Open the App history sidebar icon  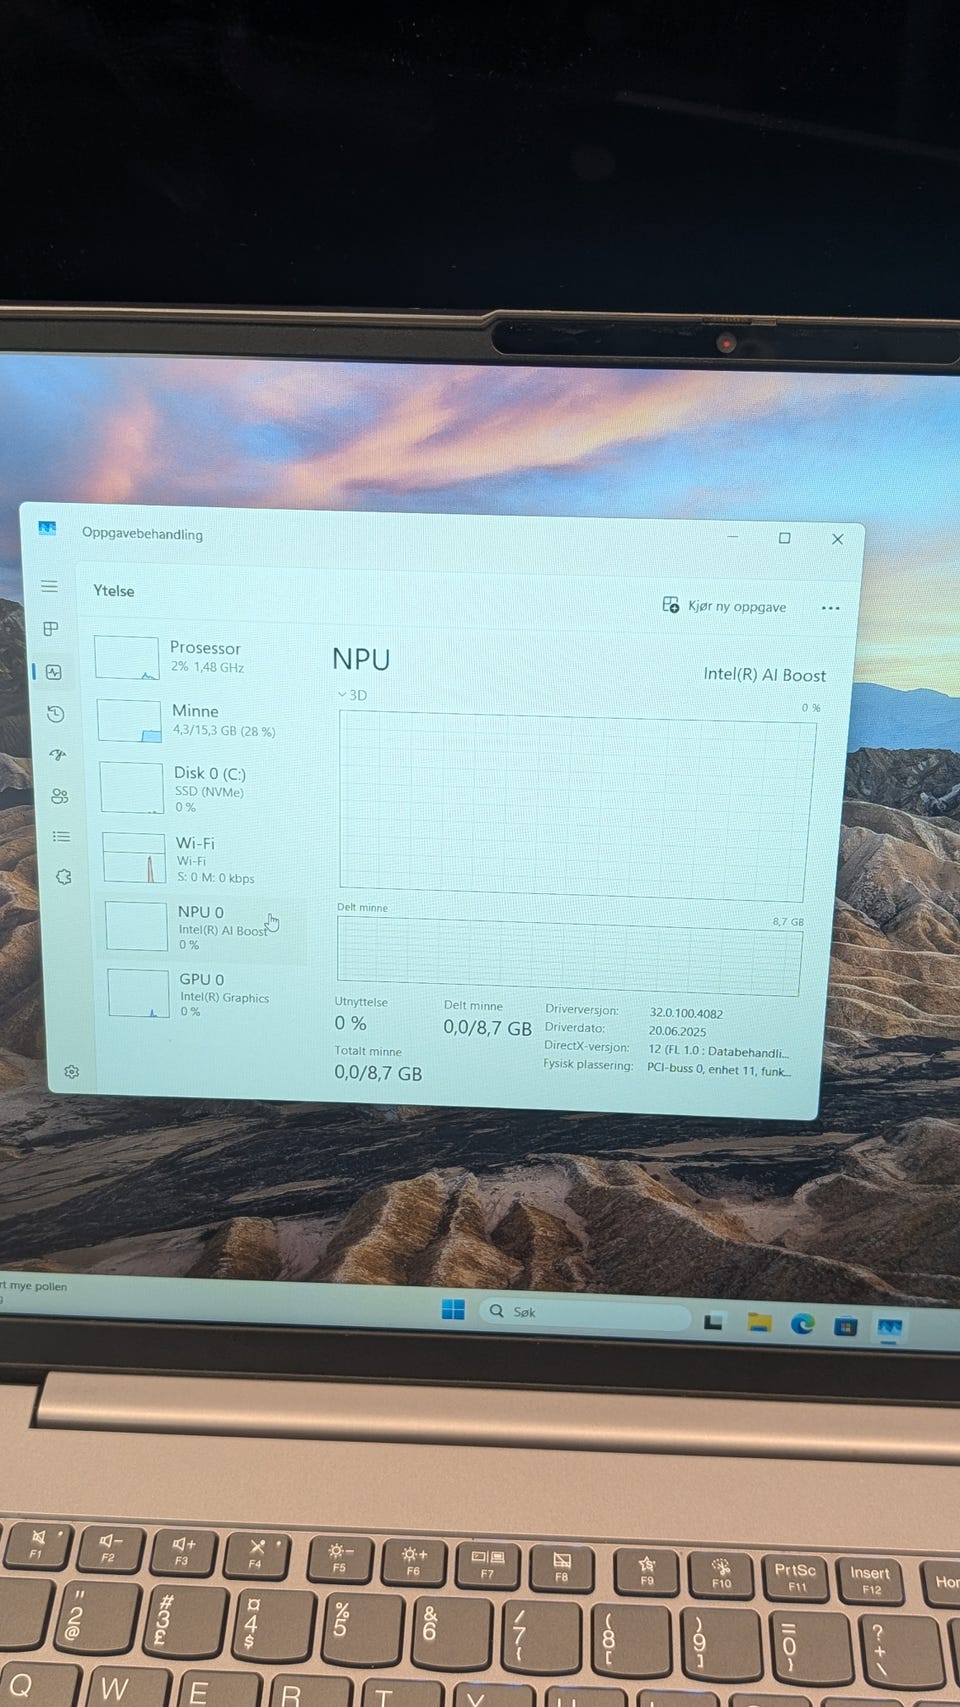(x=56, y=714)
